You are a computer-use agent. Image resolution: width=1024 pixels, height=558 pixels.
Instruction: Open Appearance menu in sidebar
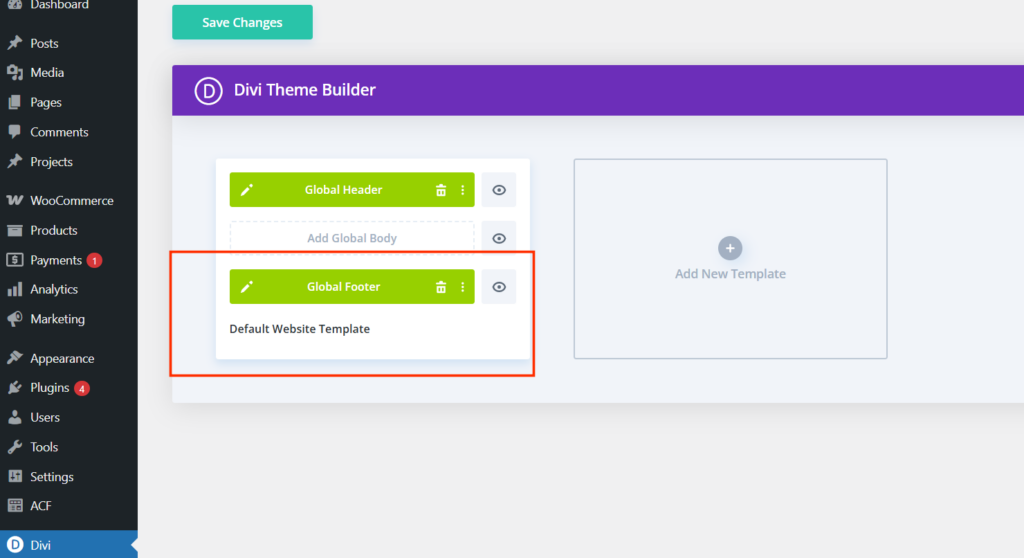(x=69, y=359)
